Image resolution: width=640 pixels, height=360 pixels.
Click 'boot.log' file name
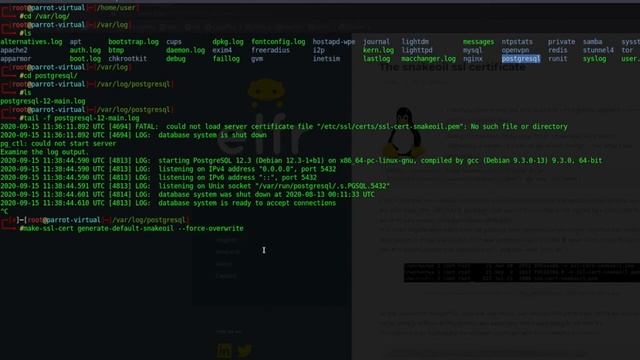pos(85,59)
